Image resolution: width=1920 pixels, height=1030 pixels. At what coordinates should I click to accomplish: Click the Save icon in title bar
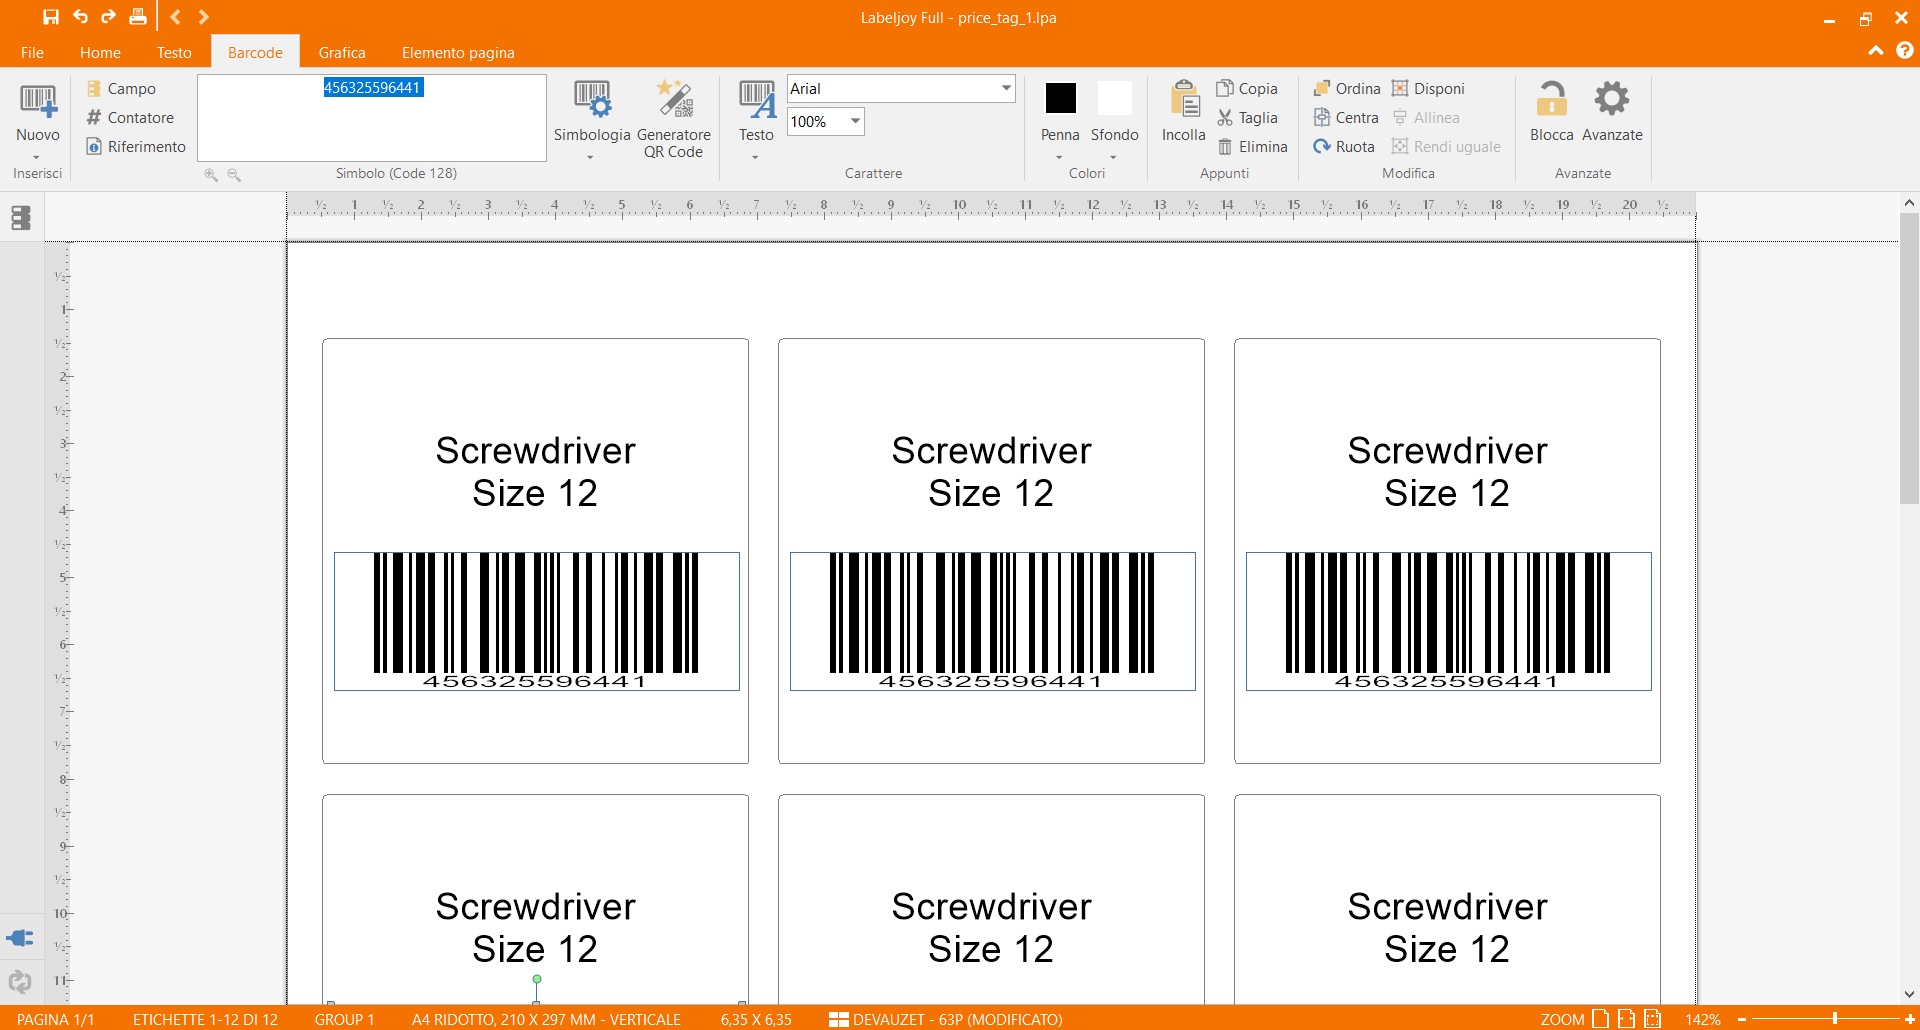(x=51, y=17)
